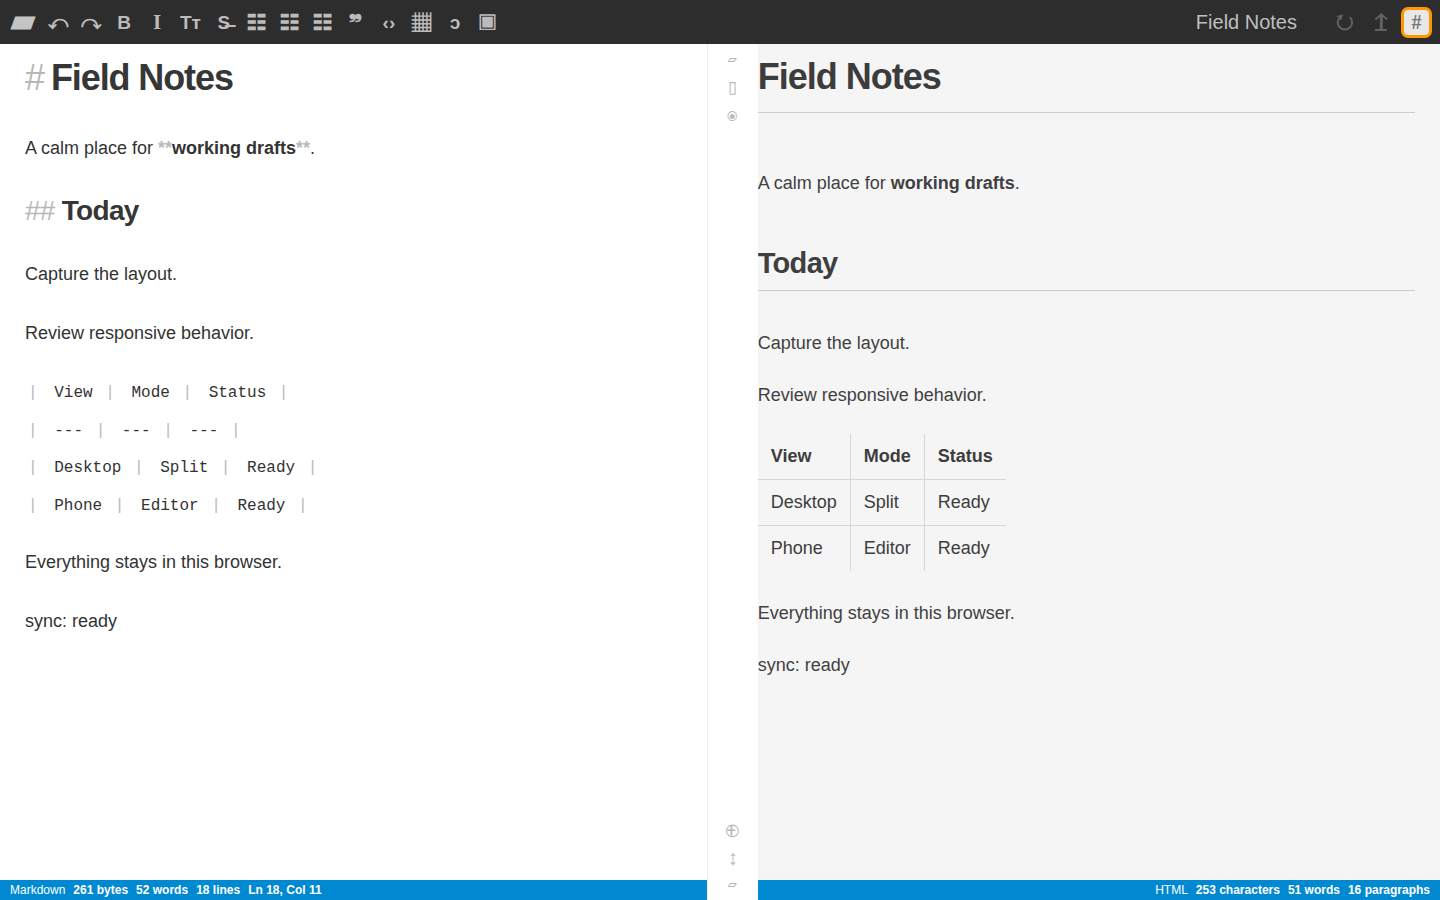Image resolution: width=1440 pixels, height=900 pixels.
Task: Click 'Ln 18, Col 11' cursor position indicator
Action: [285, 890]
